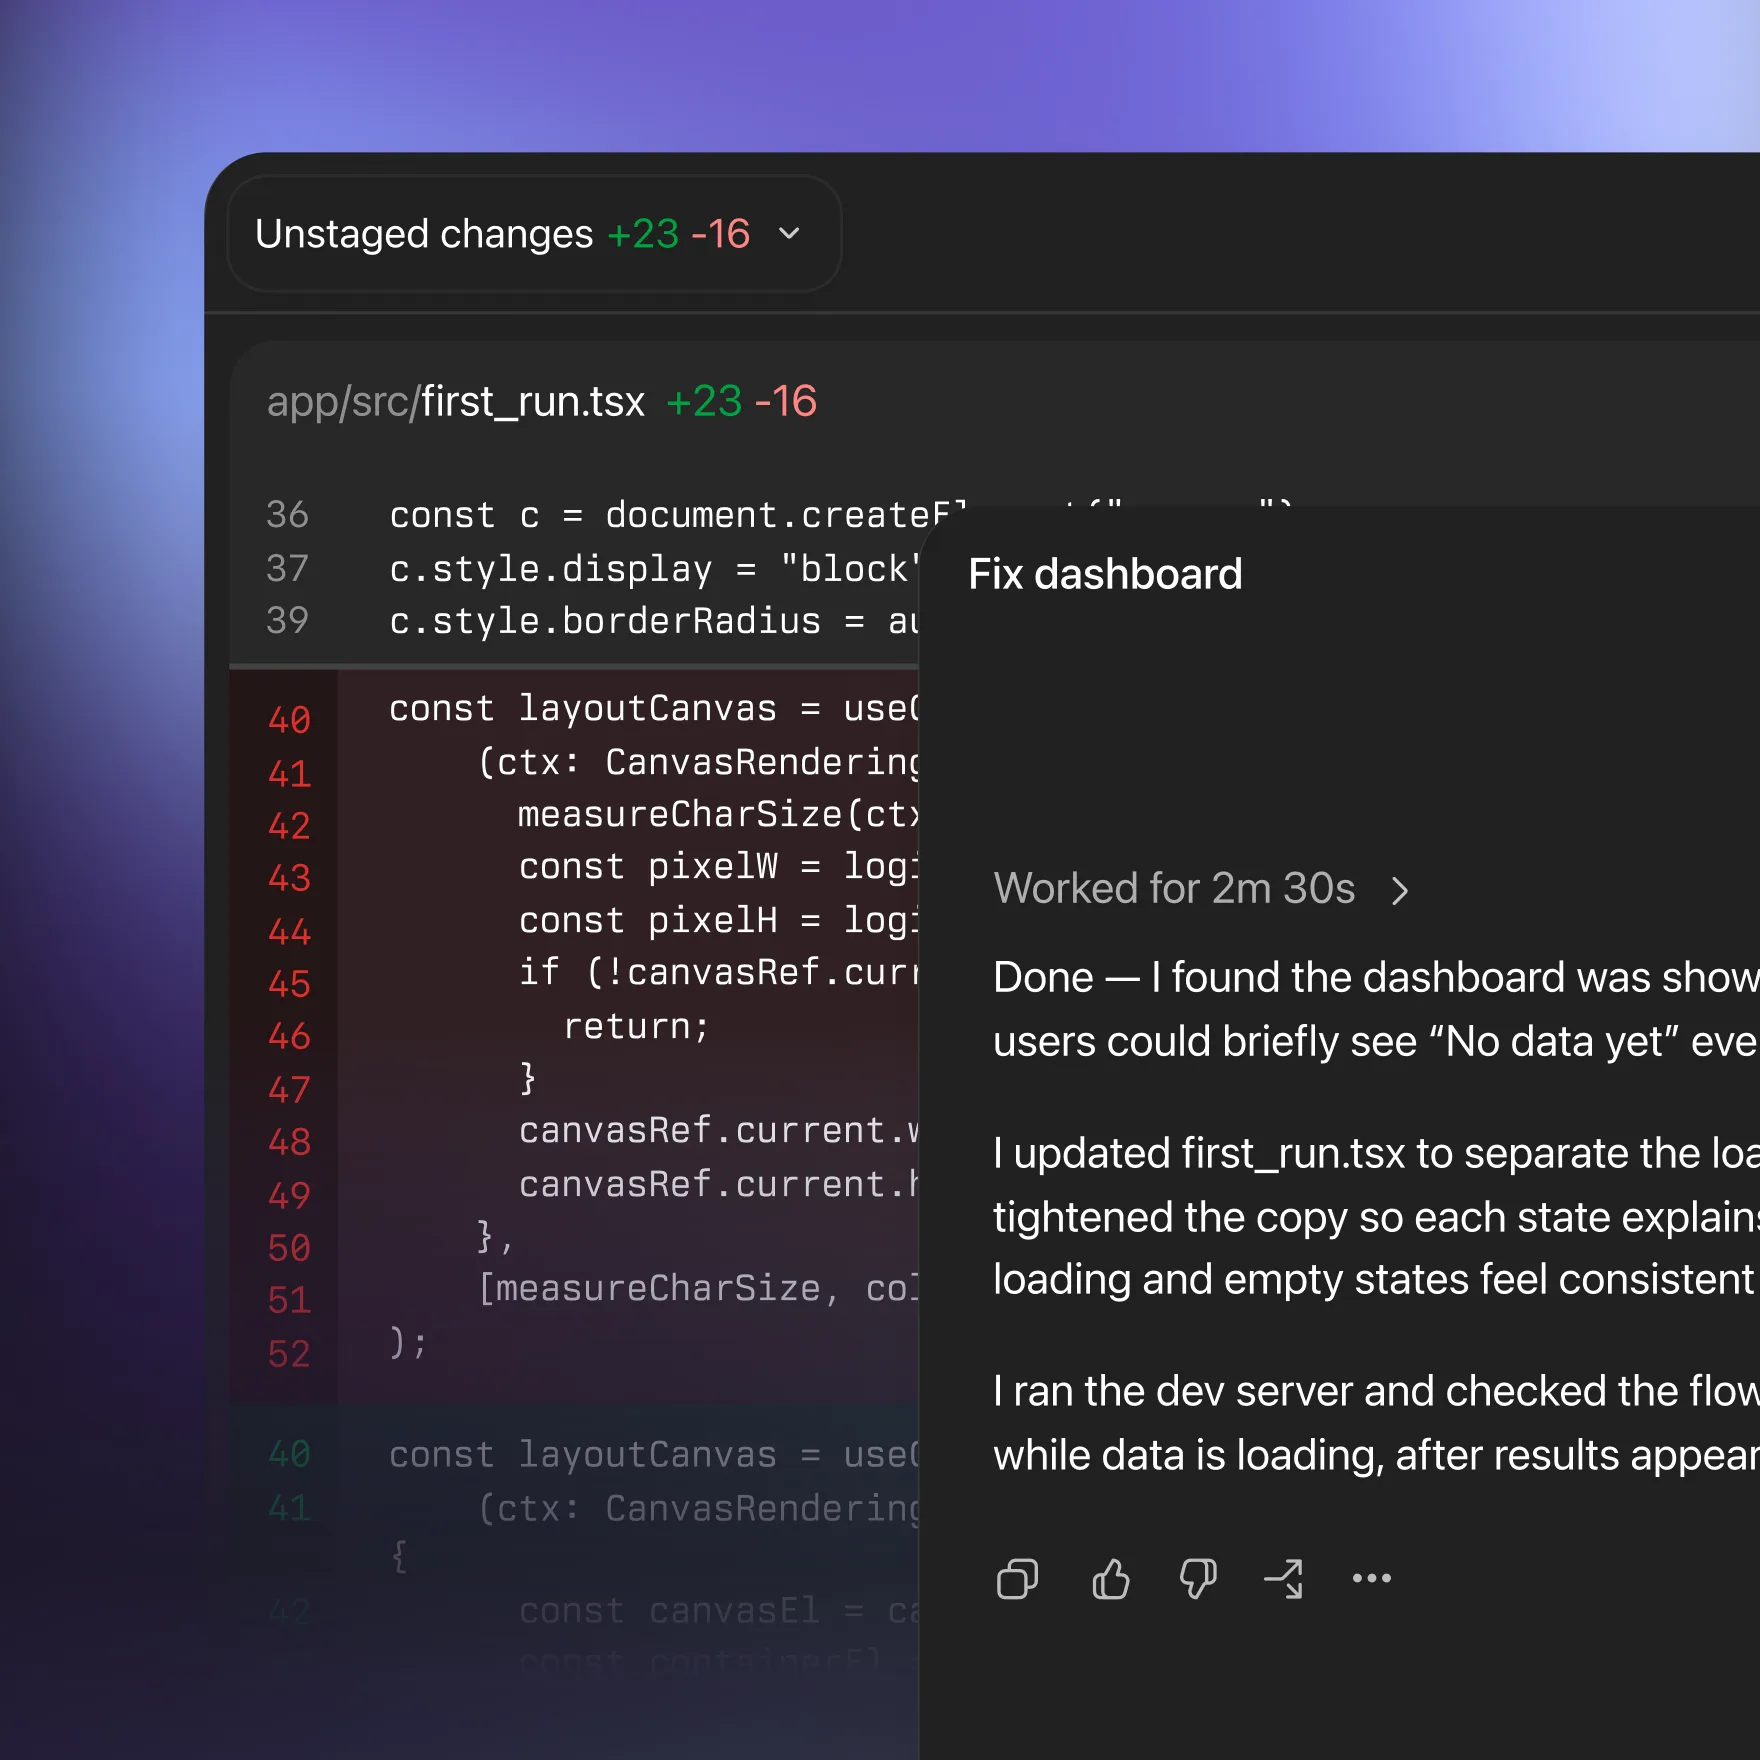Click the '-16' count beside first_run.tsx
The image size is (1760, 1760).
tap(786, 402)
